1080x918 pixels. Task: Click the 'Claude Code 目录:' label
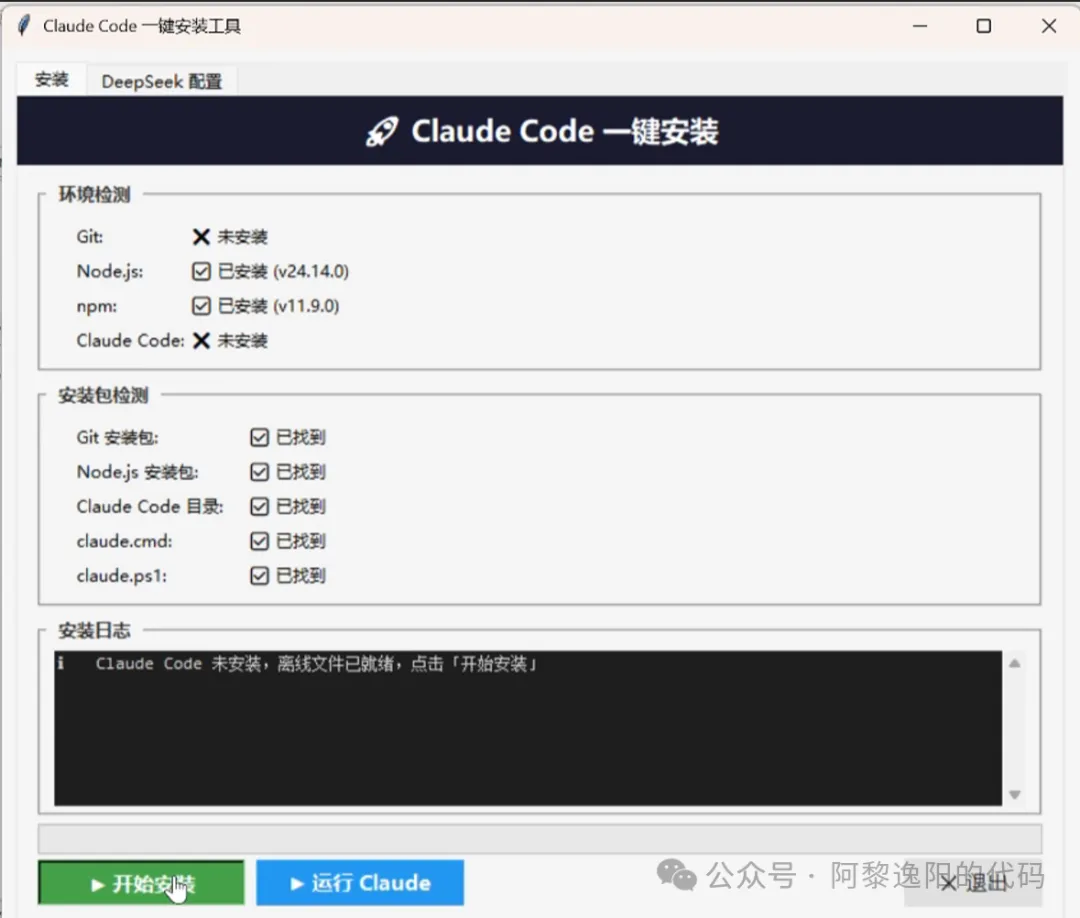150,506
